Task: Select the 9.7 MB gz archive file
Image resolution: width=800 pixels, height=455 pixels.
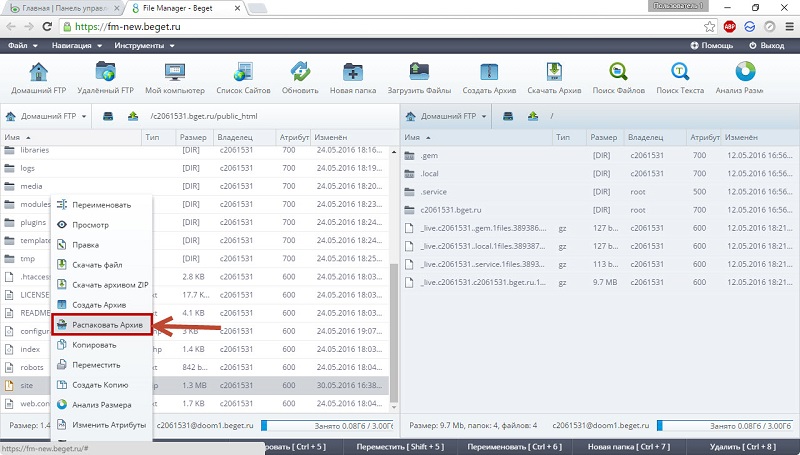Action: [x=599, y=282]
